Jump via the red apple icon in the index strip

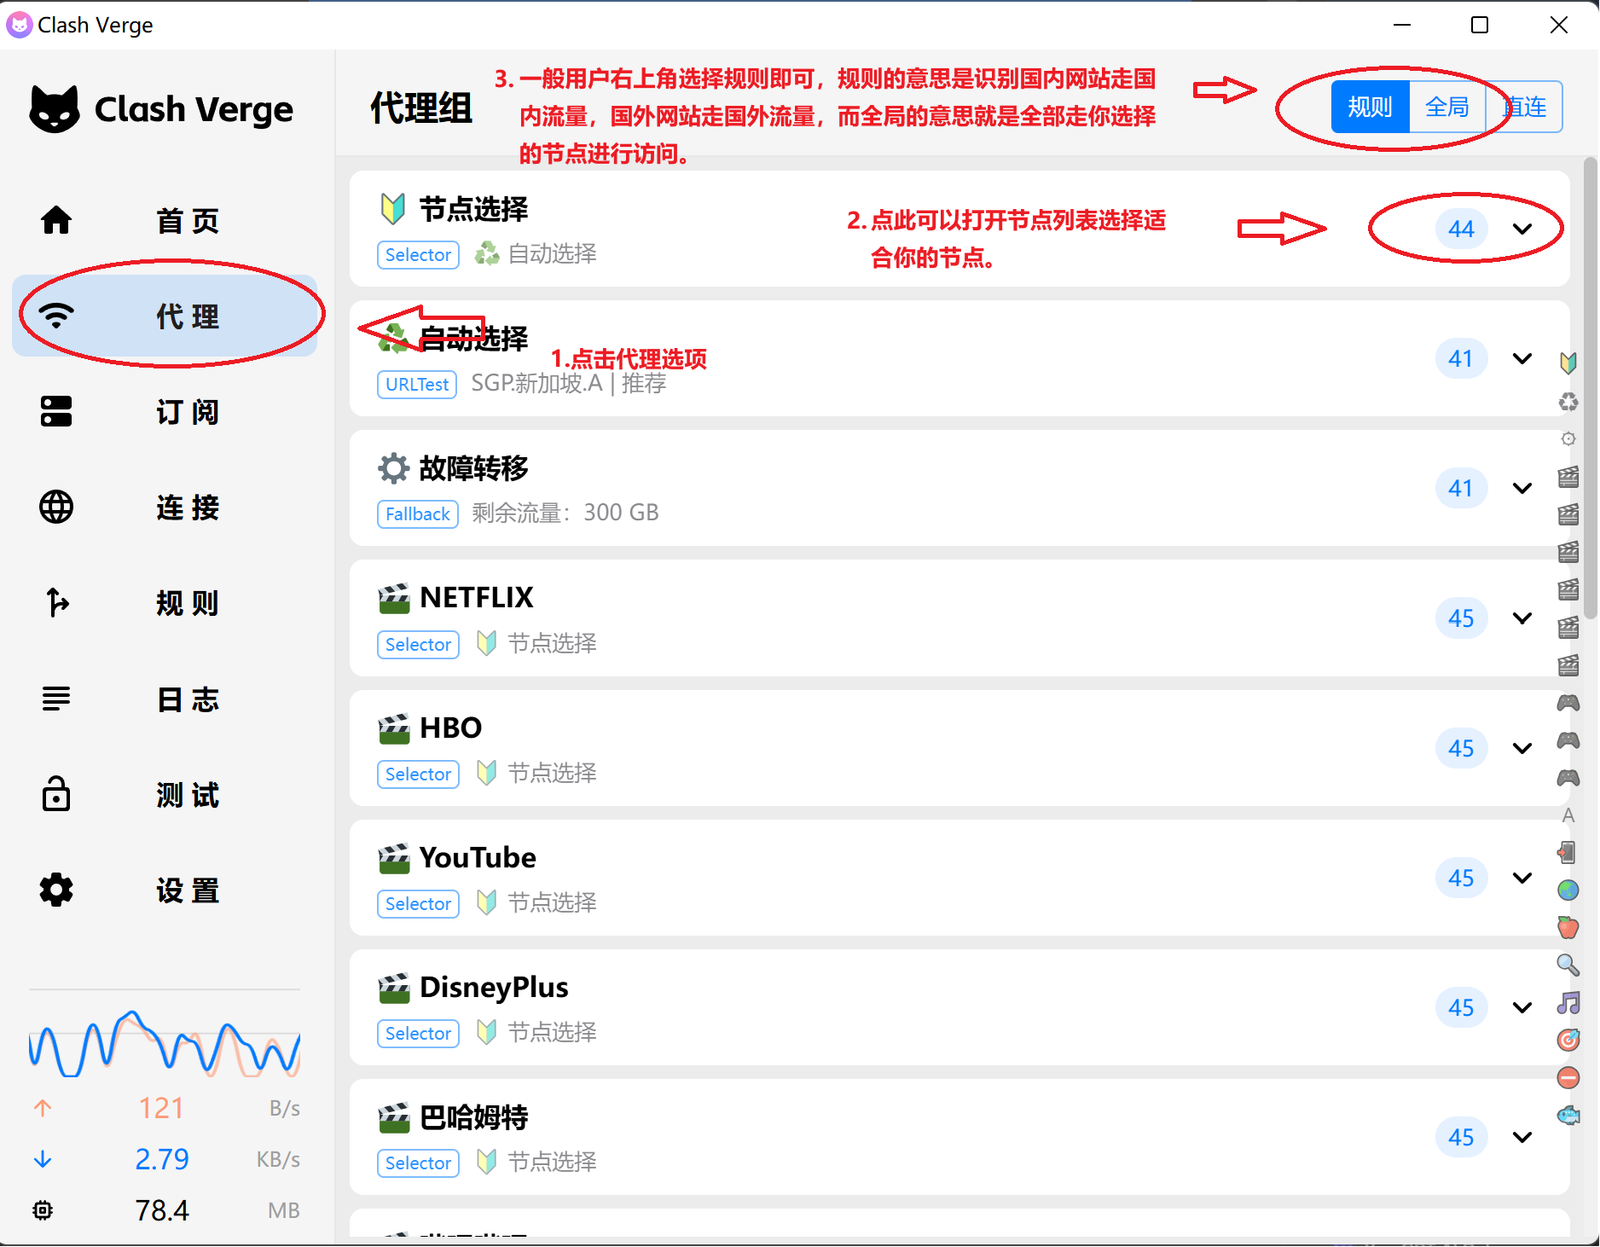(x=1568, y=927)
